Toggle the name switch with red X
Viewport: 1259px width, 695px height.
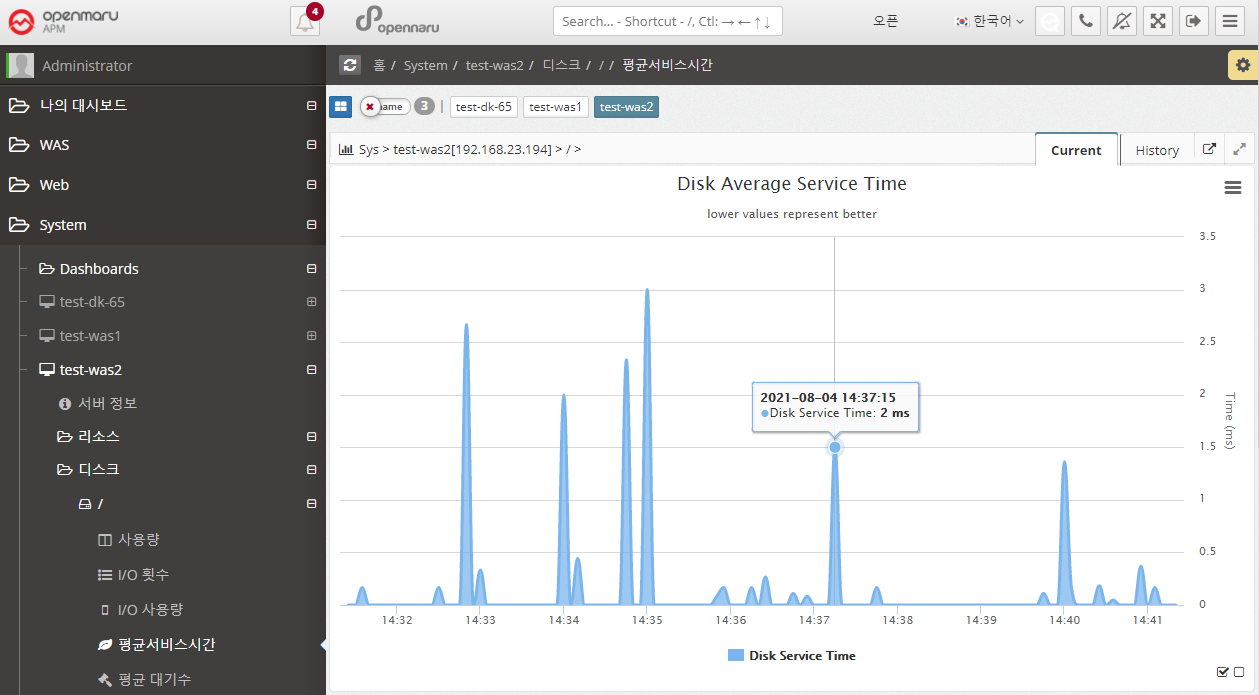point(384,106)
